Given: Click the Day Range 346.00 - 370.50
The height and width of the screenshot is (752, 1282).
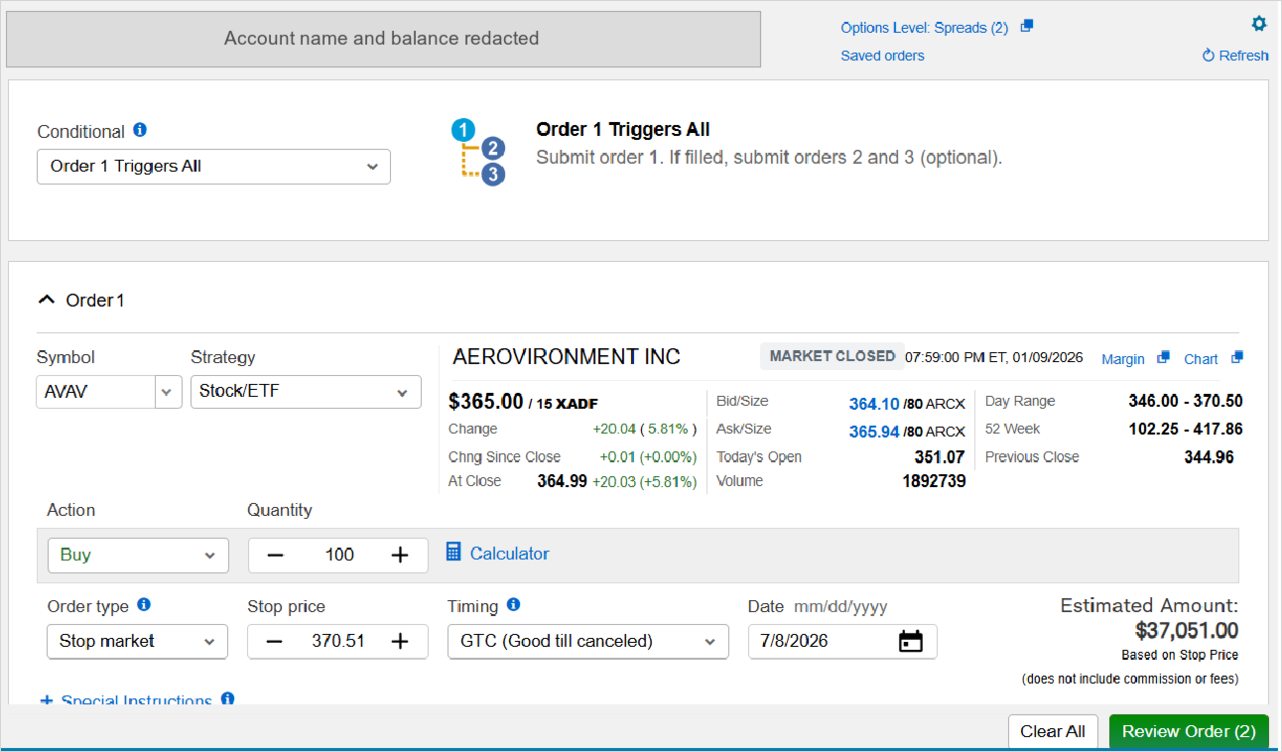Looking at the screenshot, I should point(1185,401).
